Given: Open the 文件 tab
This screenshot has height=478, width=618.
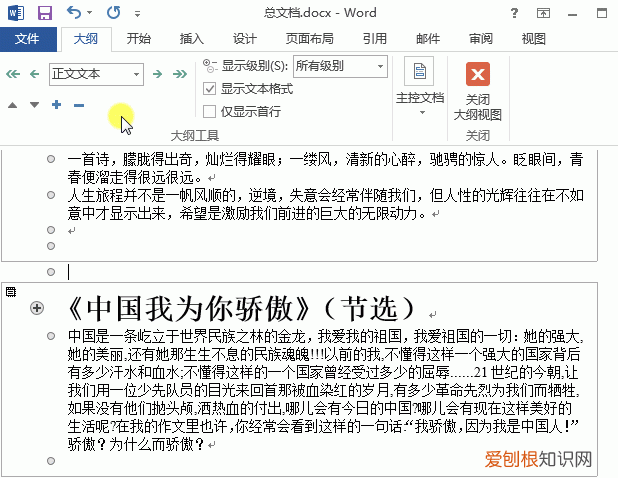Looking at the screenshot, I should [x=28, y=39].
